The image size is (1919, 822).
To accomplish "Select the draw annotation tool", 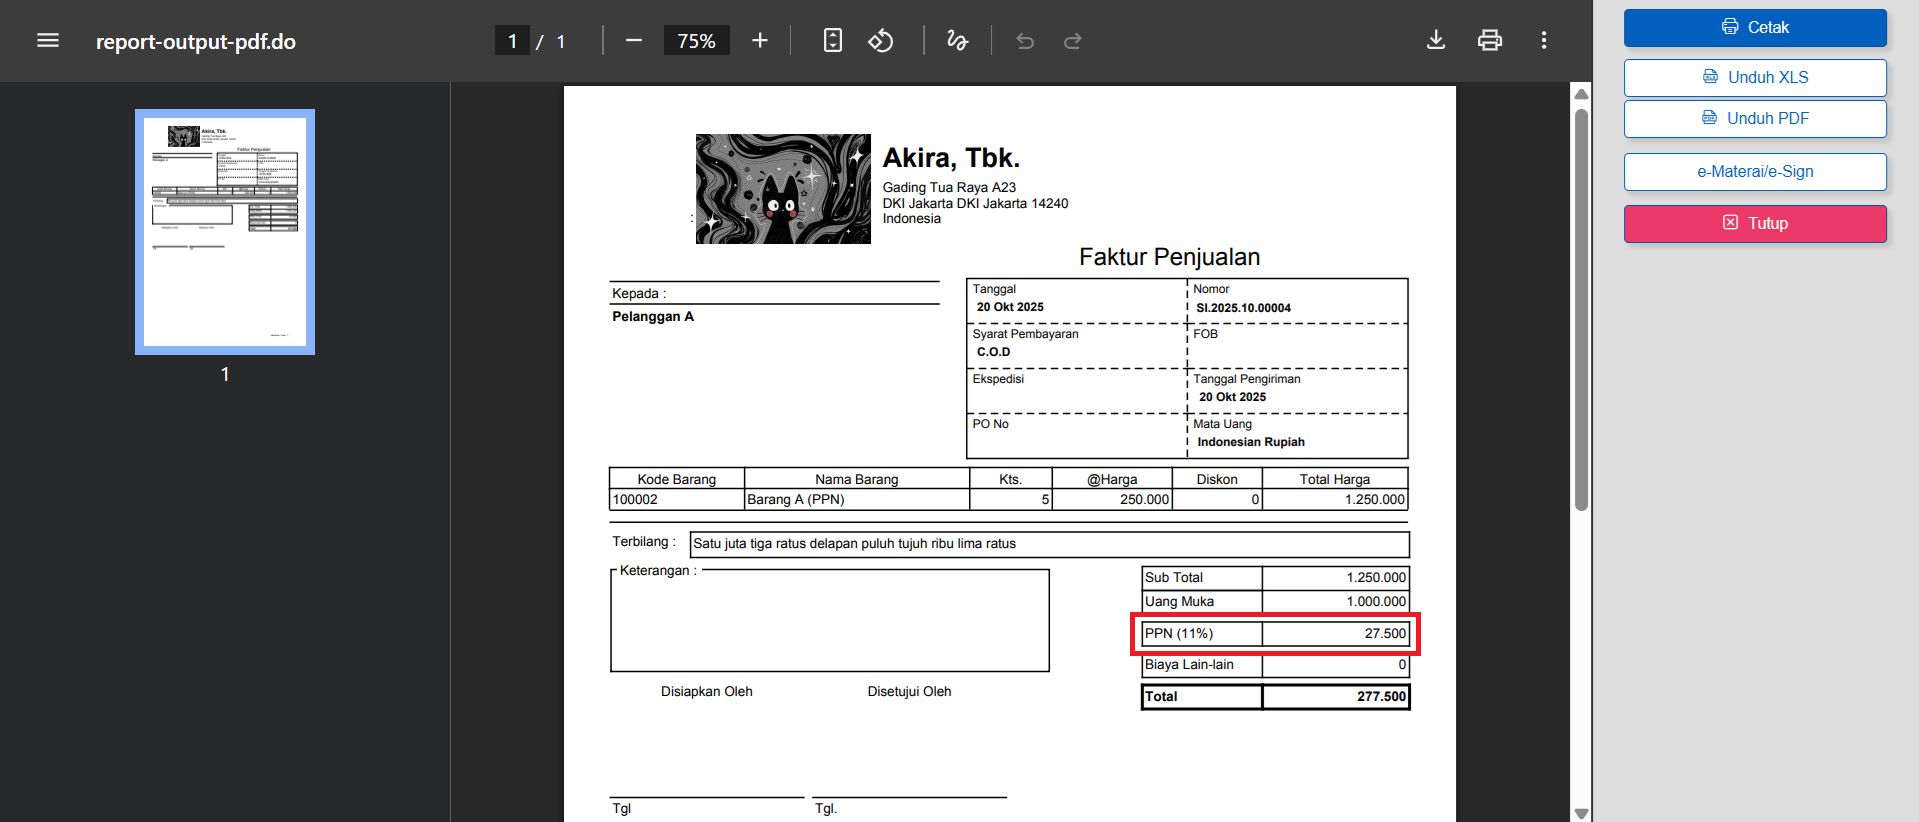I will pyautogui.click(x=957, y=41).
